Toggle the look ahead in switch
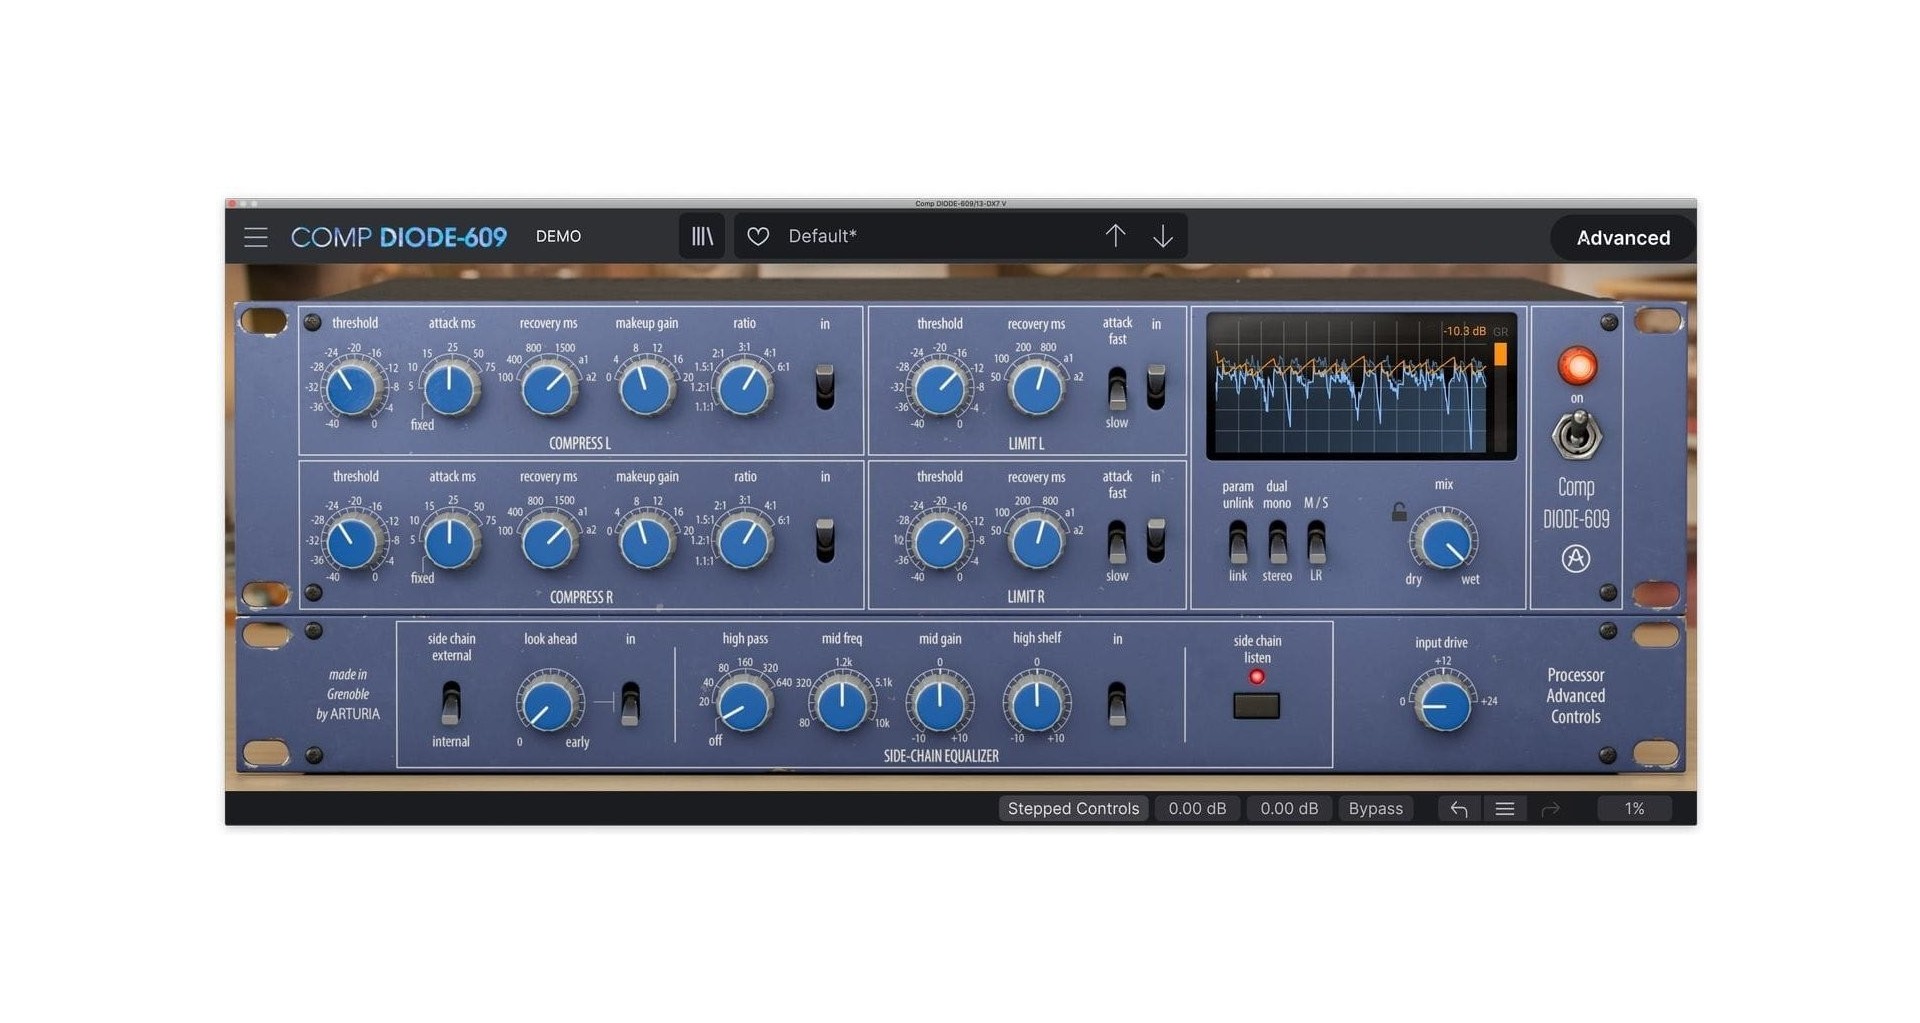This screenshot has width=1920, height=1023. coord(630,703)
